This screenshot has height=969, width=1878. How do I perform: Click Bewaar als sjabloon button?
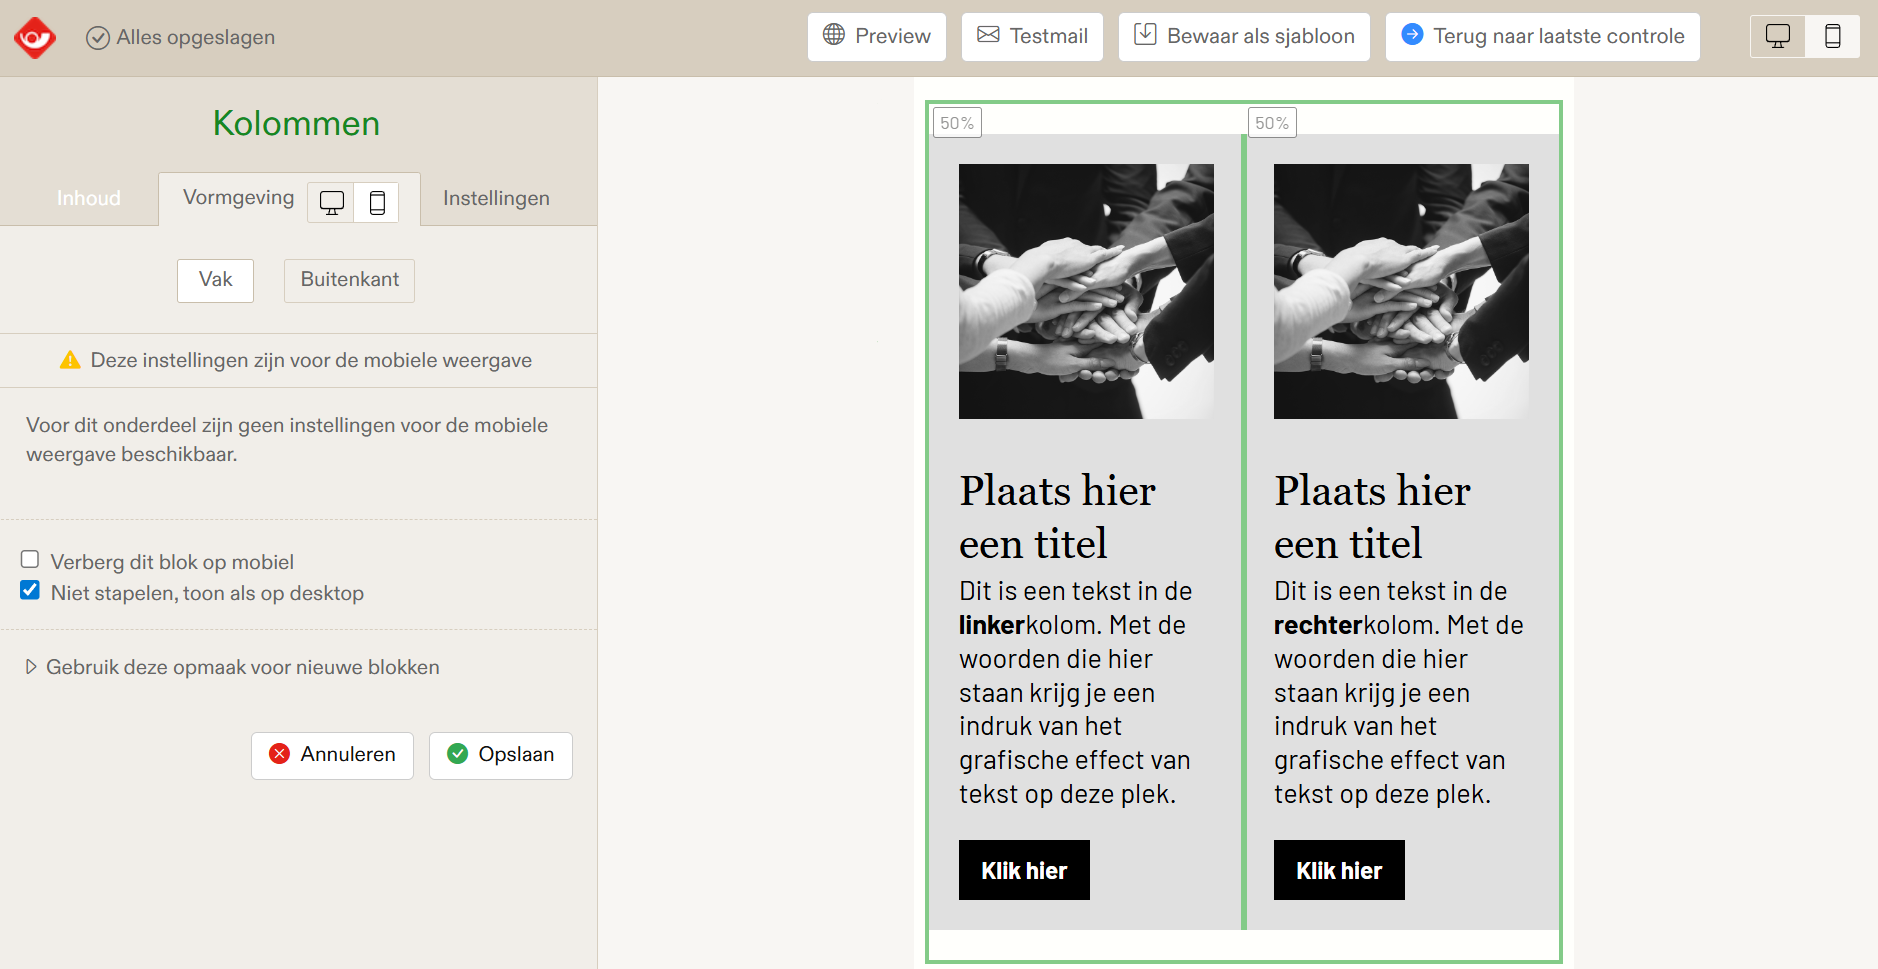[x=1244, y=37]
